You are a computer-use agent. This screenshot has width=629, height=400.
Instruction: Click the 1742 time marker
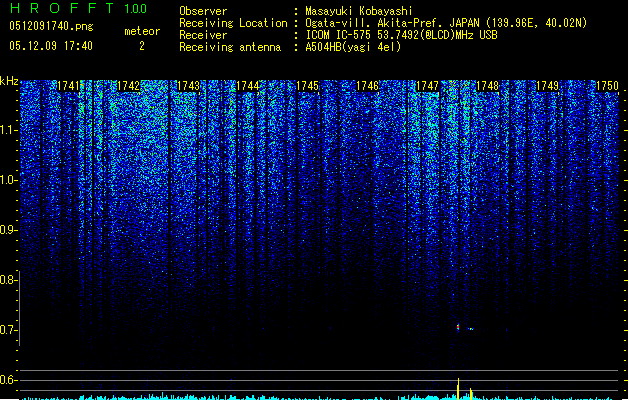(128, 86)
